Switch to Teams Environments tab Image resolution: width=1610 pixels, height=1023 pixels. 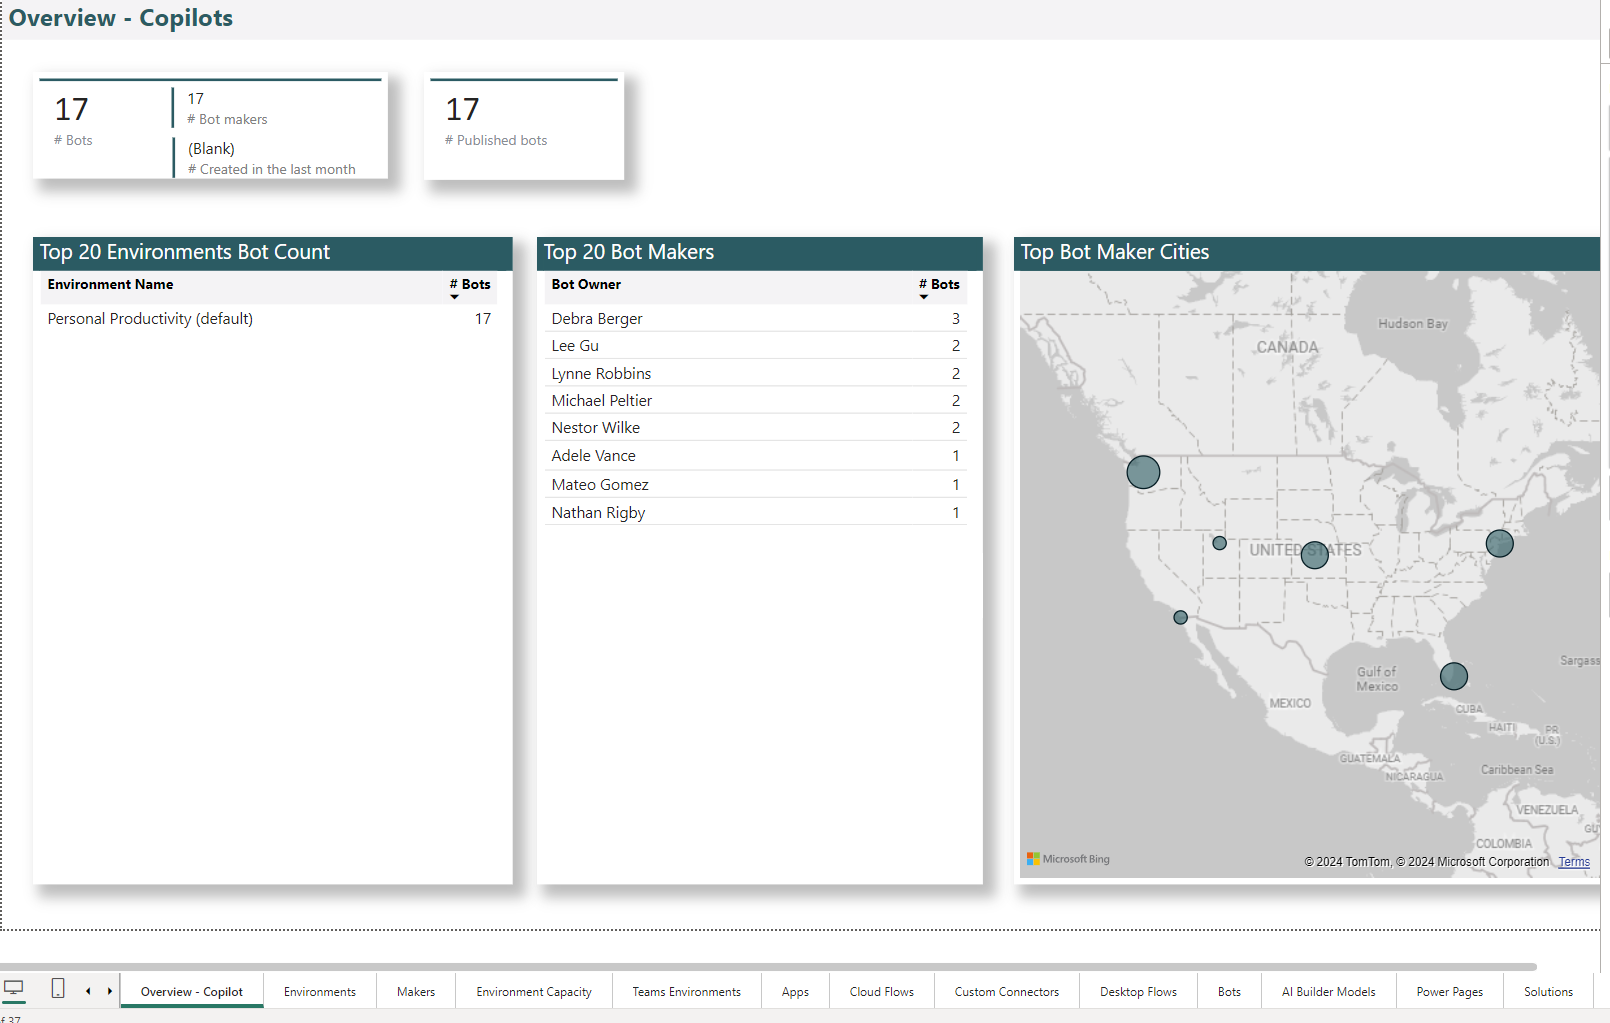(687, 992)
